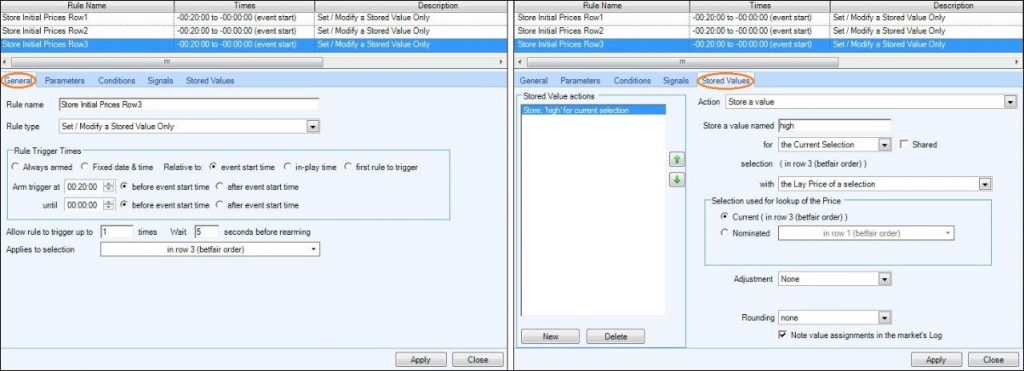Open 'with the Lay Price' dropdown
Screen dimensions: 1024x371
coord(985,184)
